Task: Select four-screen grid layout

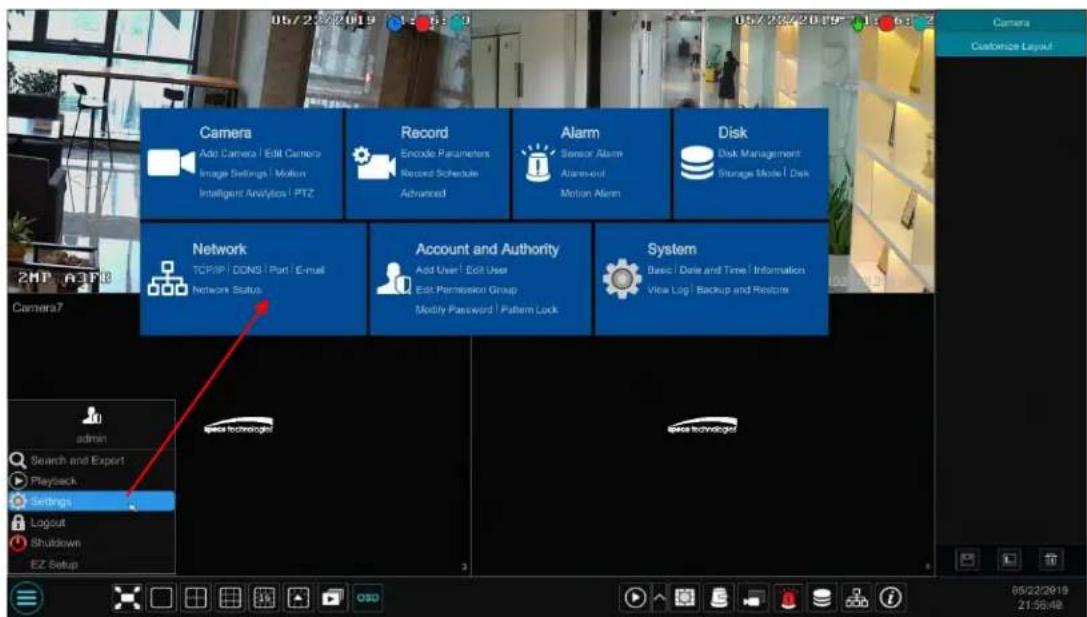Action: coord(196,598)
